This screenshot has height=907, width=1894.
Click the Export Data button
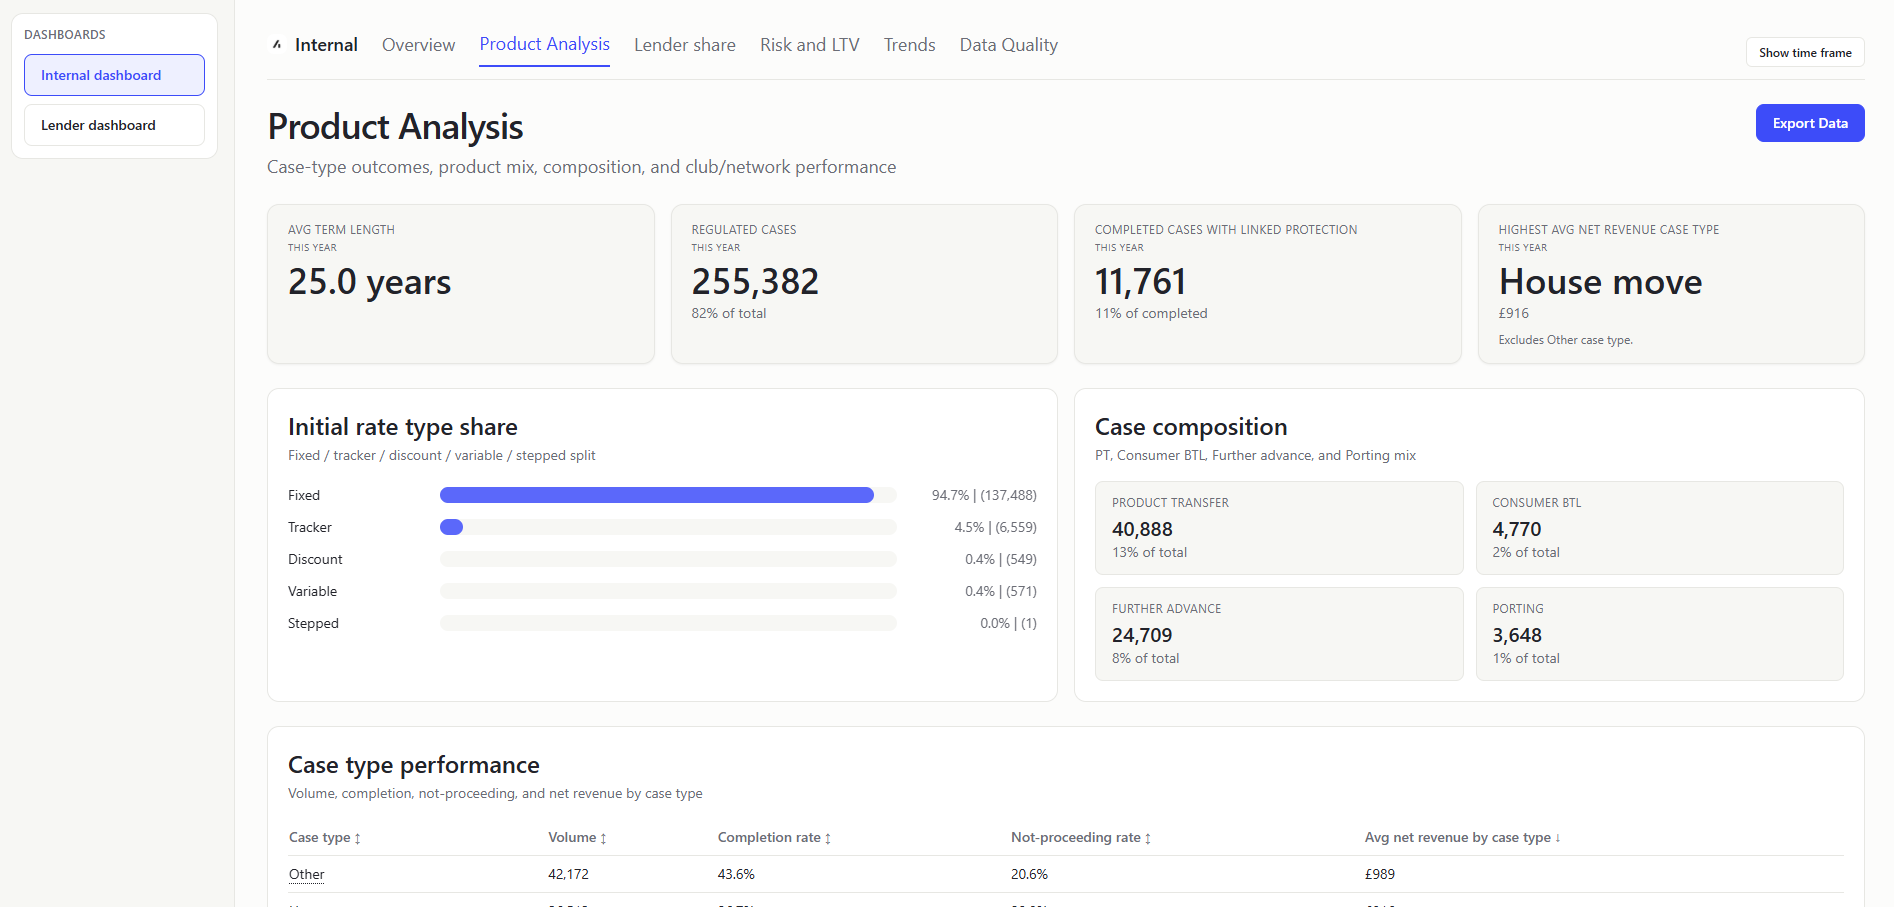point(1809,122)
